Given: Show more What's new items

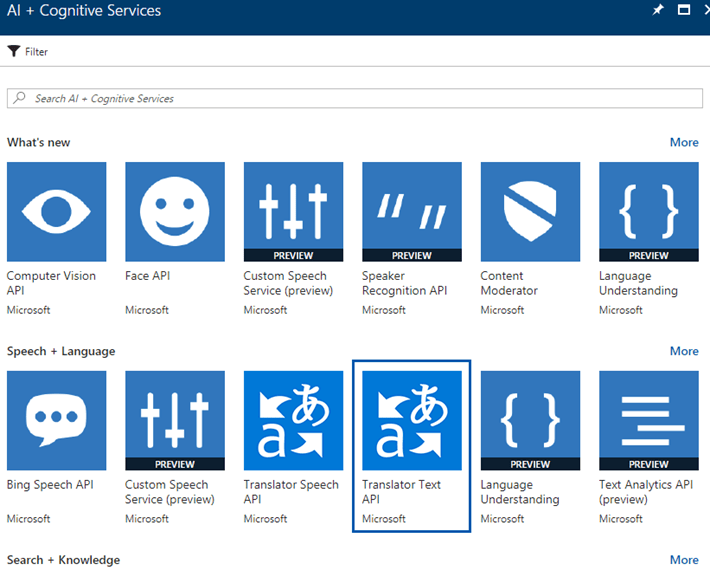Looking at the screenshot, I should (684, 142).
